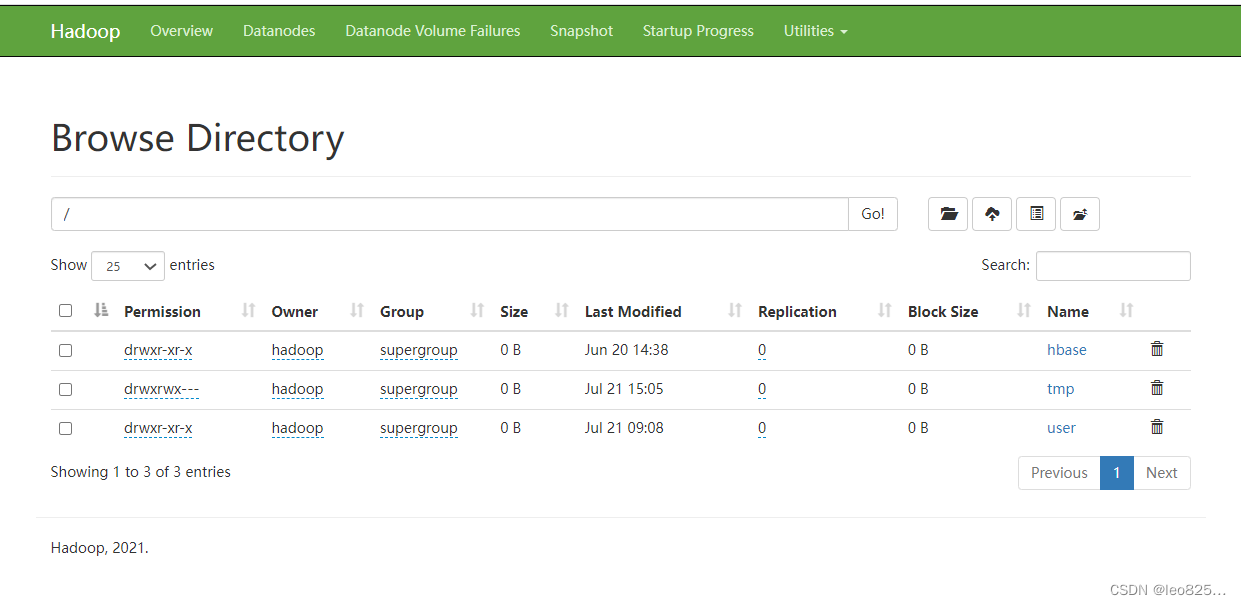Viewport: 1241px width, 605px height.
Task: Open the Startup Progress tab
Action: click(x=698, y=31)
